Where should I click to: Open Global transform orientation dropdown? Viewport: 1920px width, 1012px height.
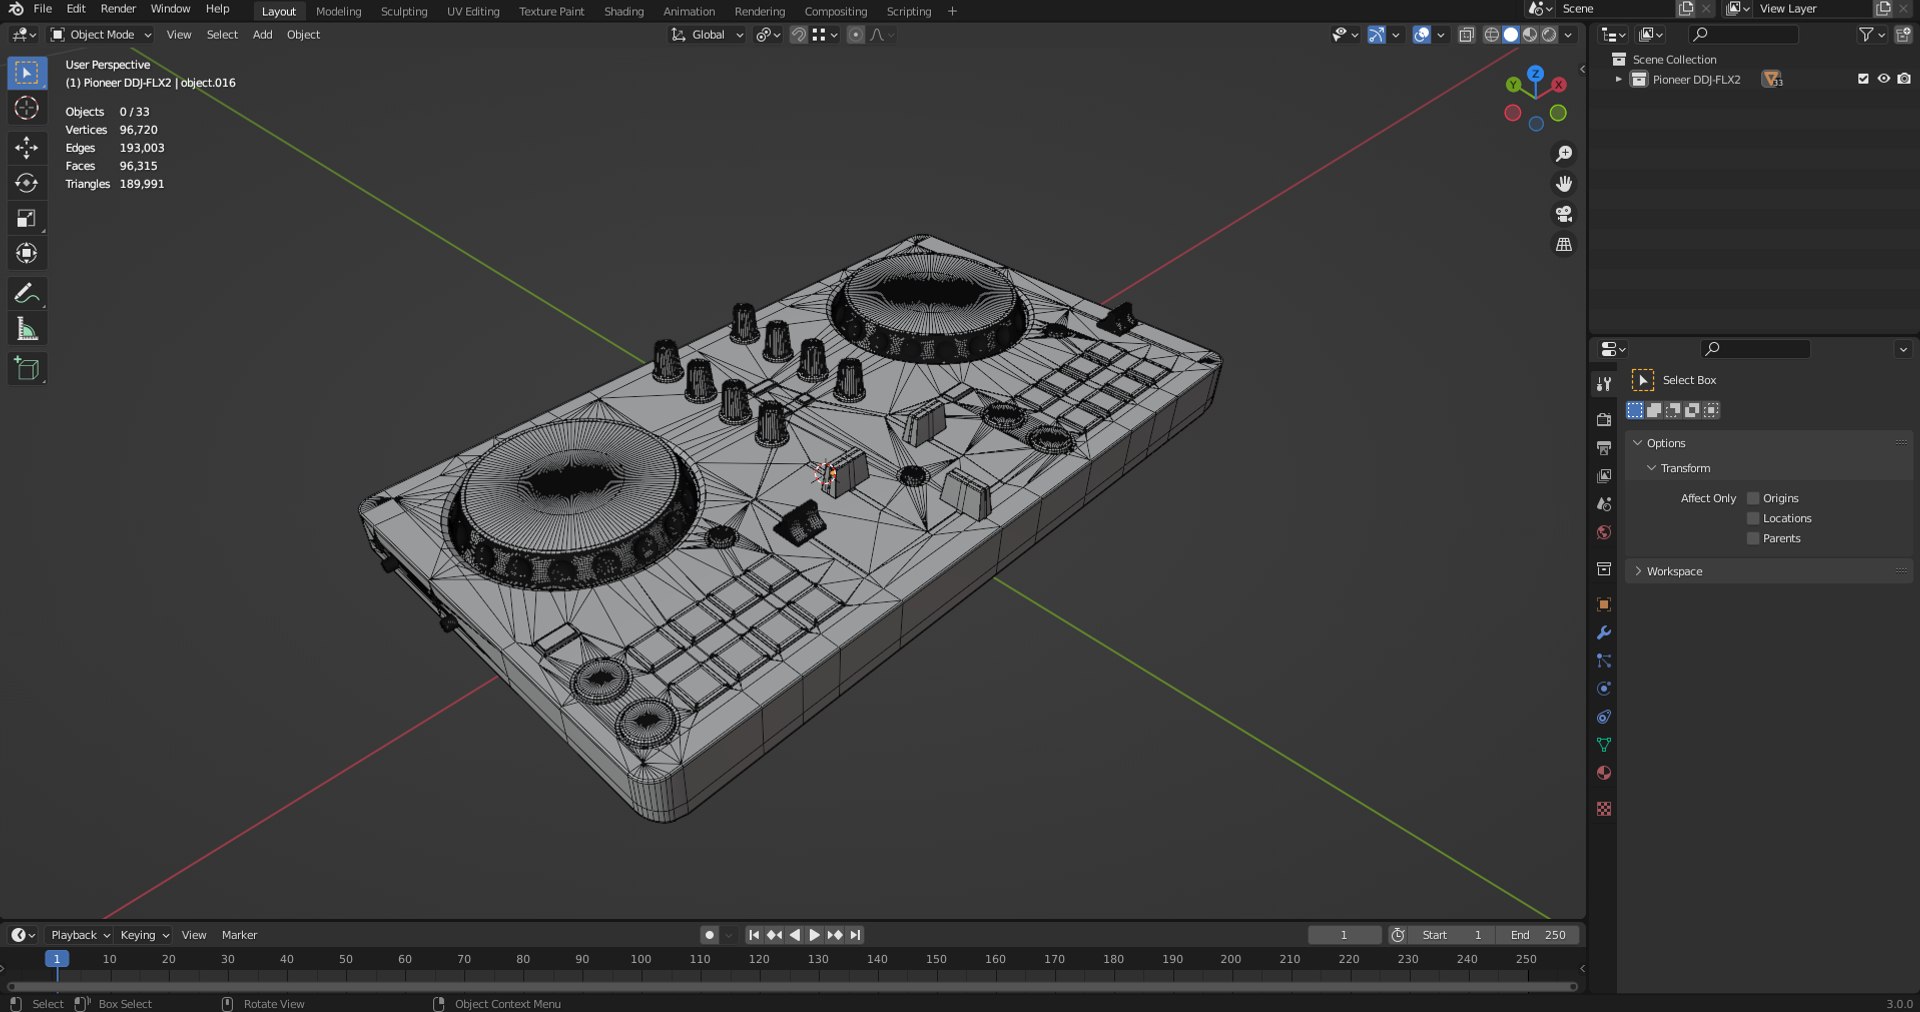tap(707, 35)
